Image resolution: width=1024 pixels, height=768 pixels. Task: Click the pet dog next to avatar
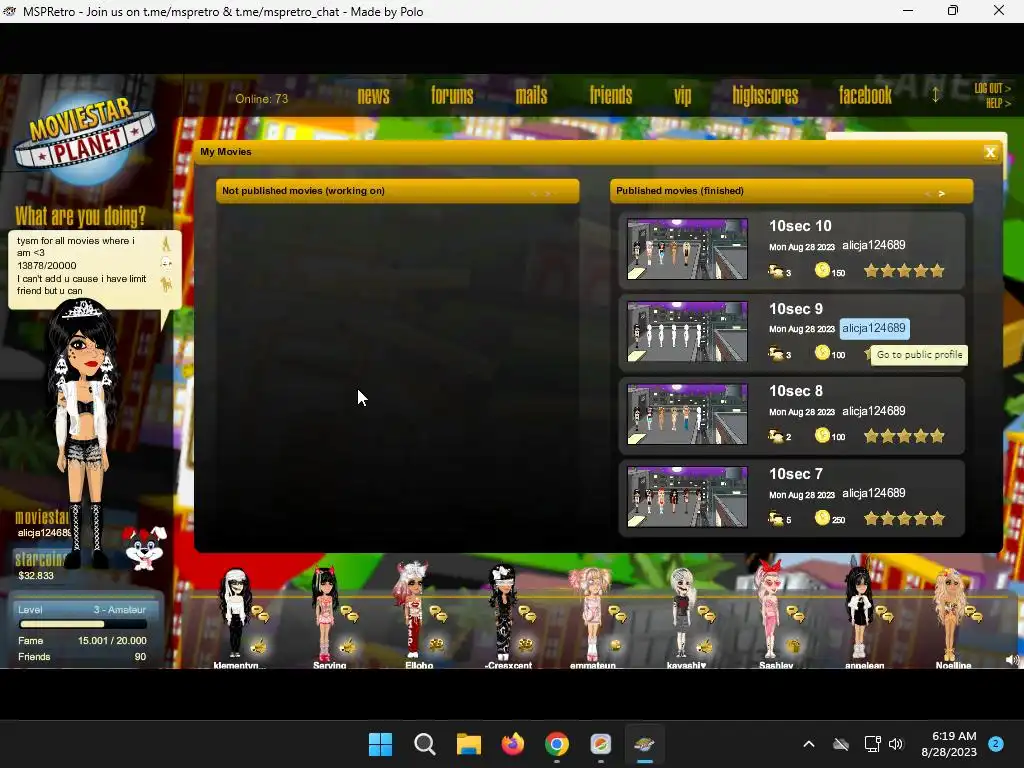[145, 547]
